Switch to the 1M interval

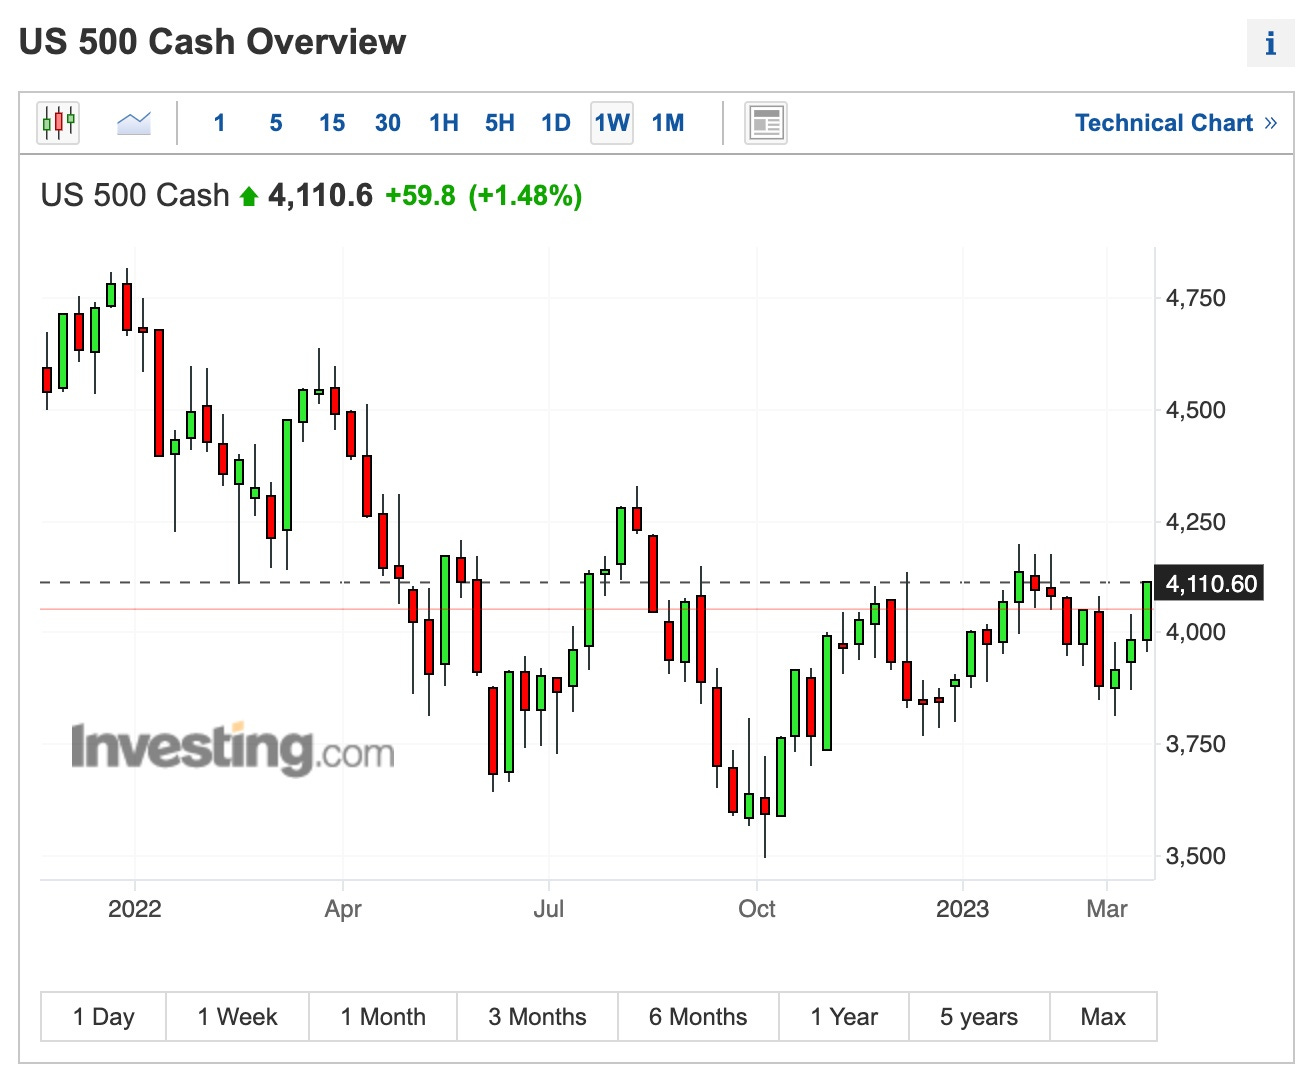coord(668,123)
